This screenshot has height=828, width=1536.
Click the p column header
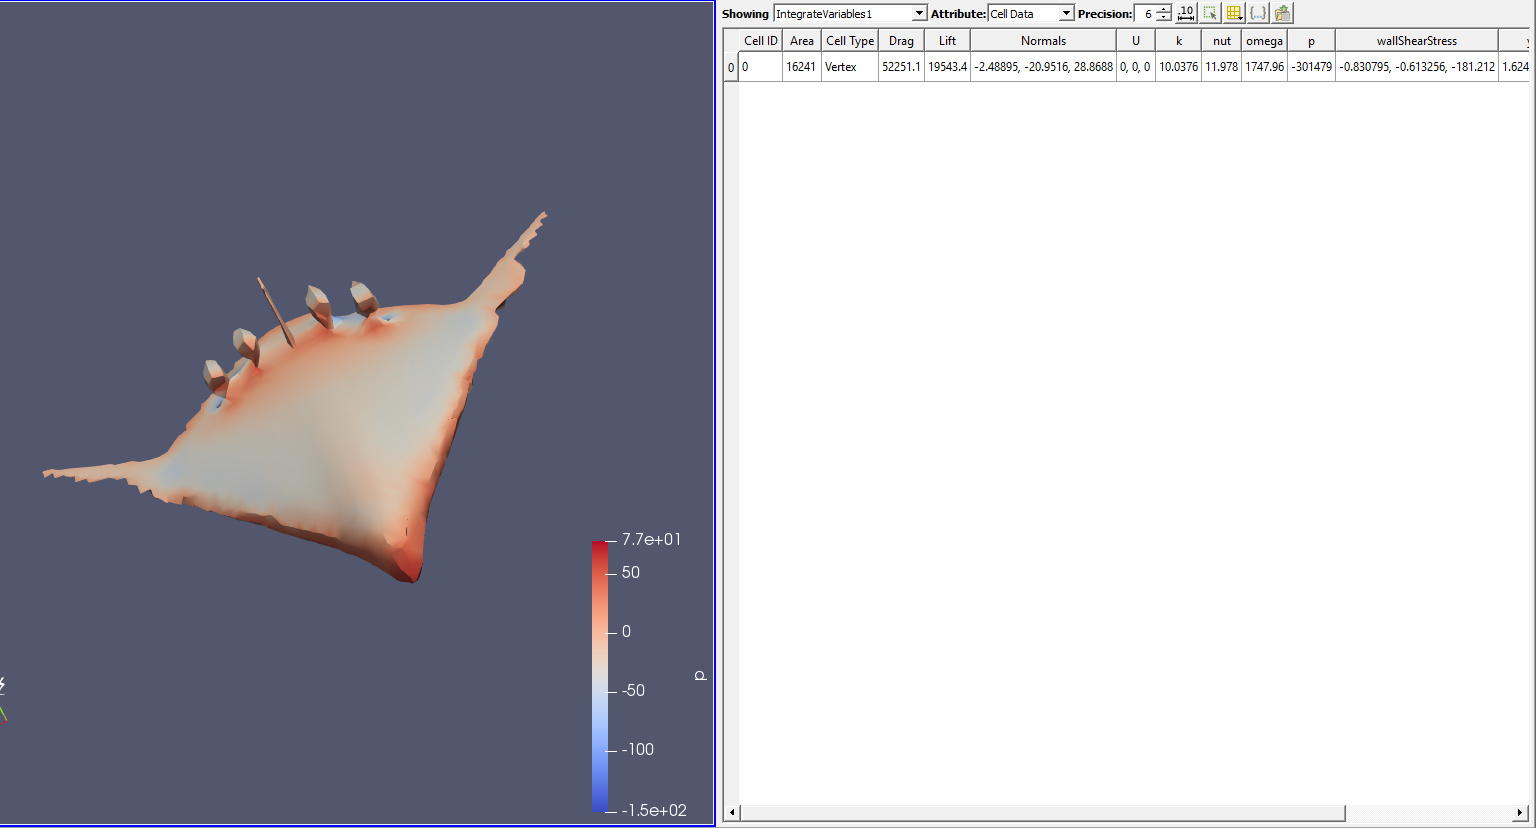pos(1311,41)
